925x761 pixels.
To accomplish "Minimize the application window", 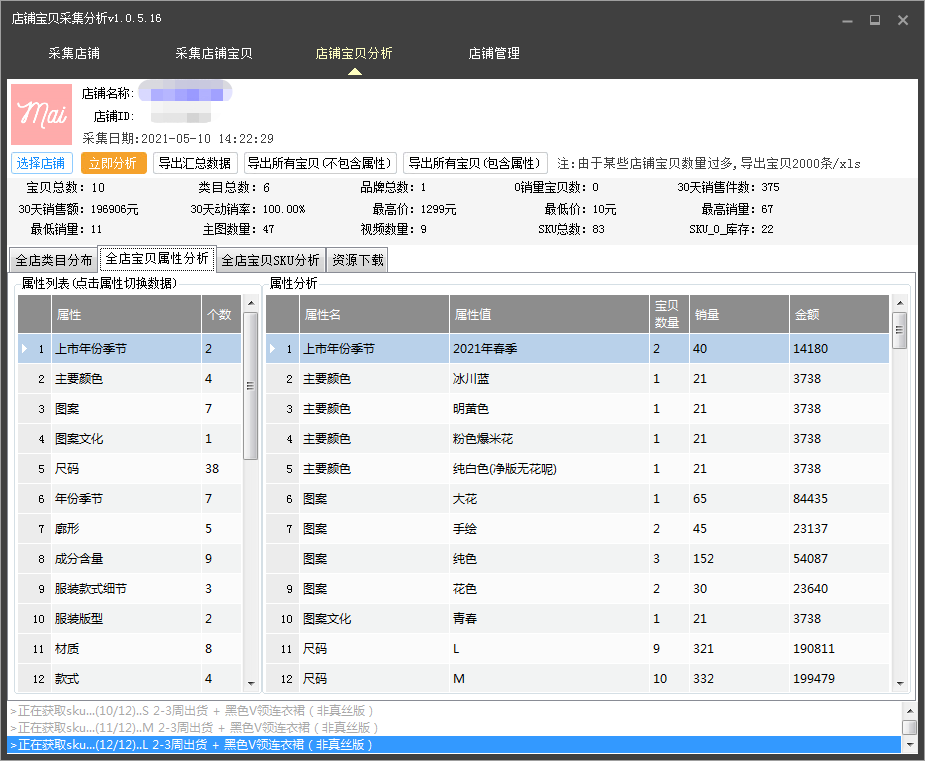I will point(848,21).
